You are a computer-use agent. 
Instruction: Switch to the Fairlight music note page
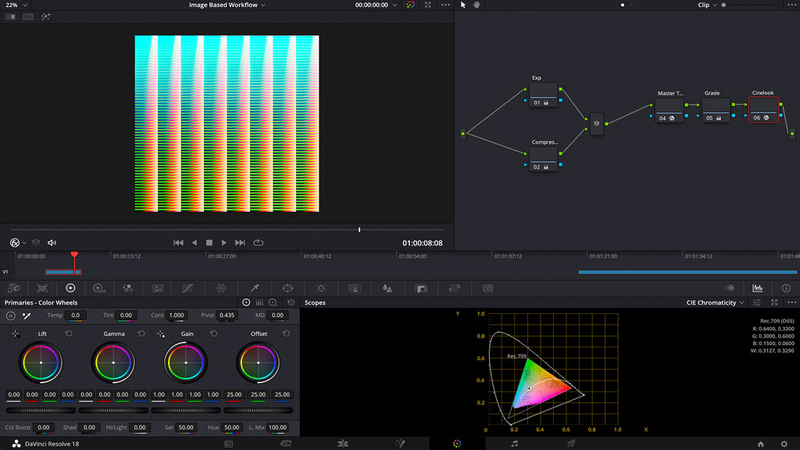514,442
